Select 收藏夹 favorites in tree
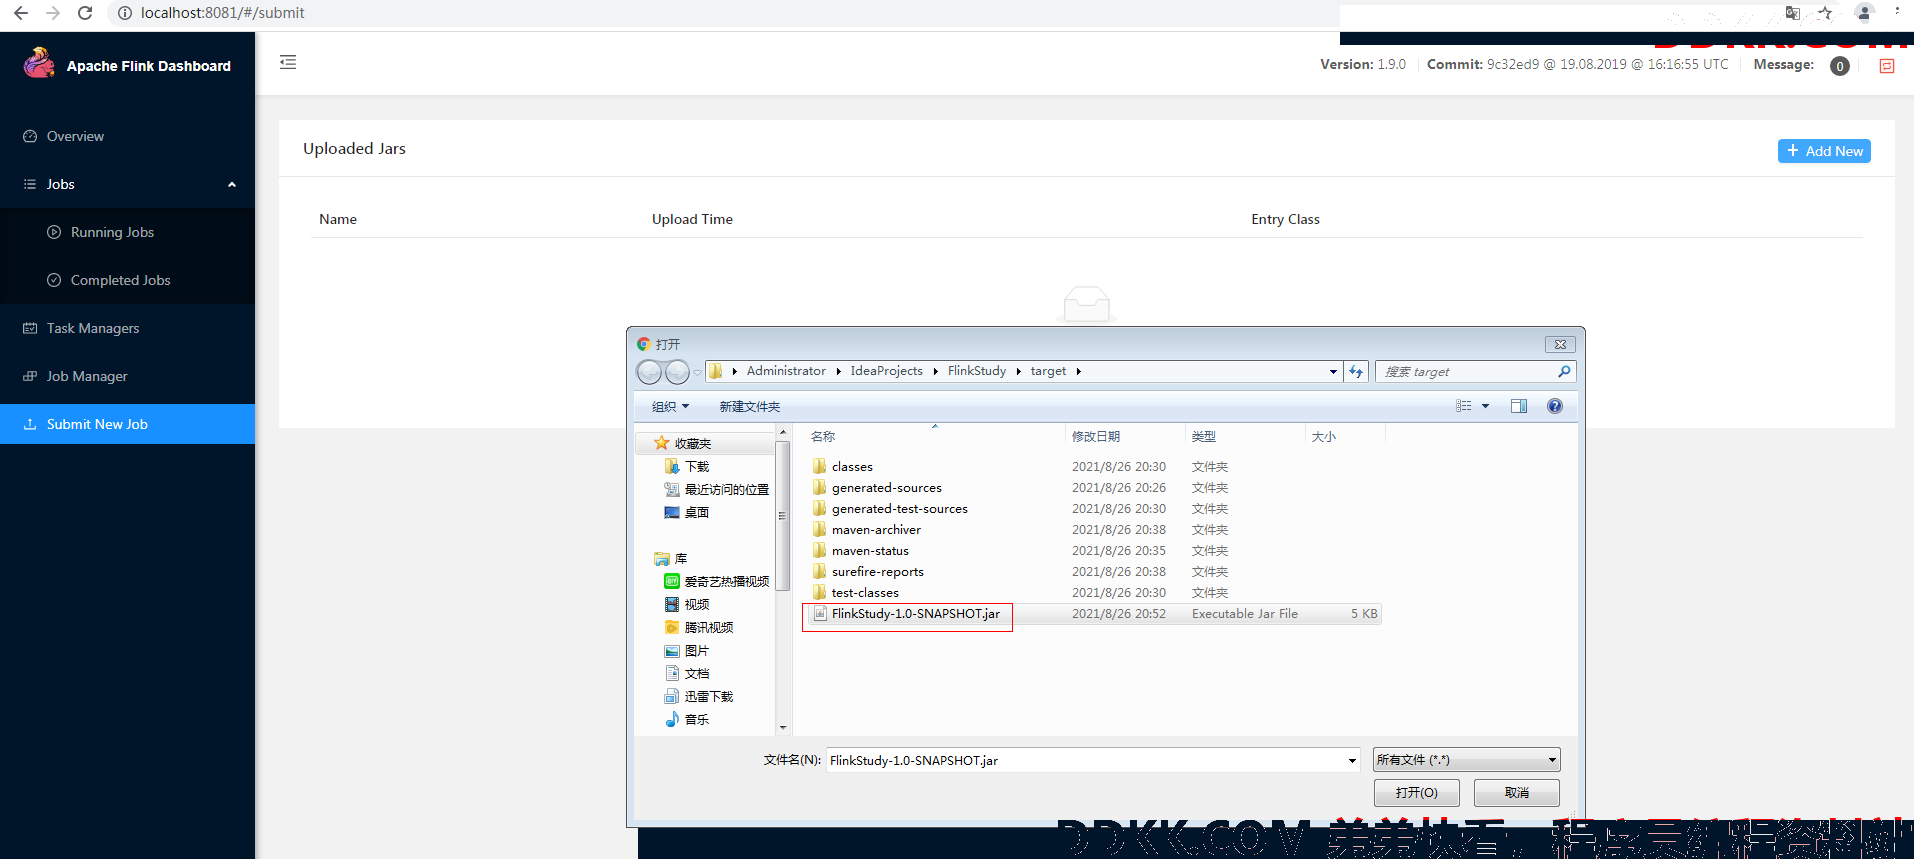Viewport: 1914px width, 859px height. click(x=692, y=444)
